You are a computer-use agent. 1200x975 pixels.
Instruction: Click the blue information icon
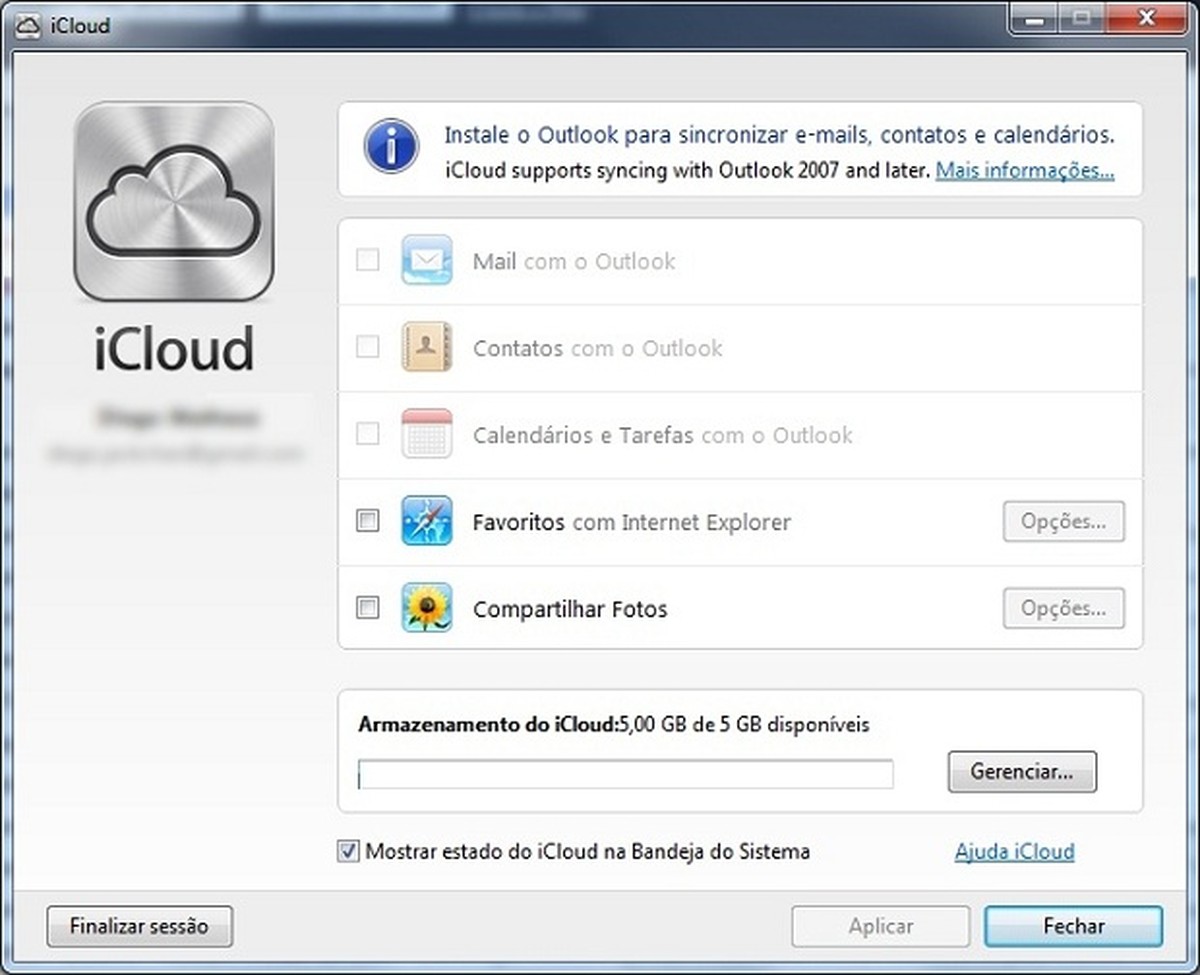tap(392, 147)
